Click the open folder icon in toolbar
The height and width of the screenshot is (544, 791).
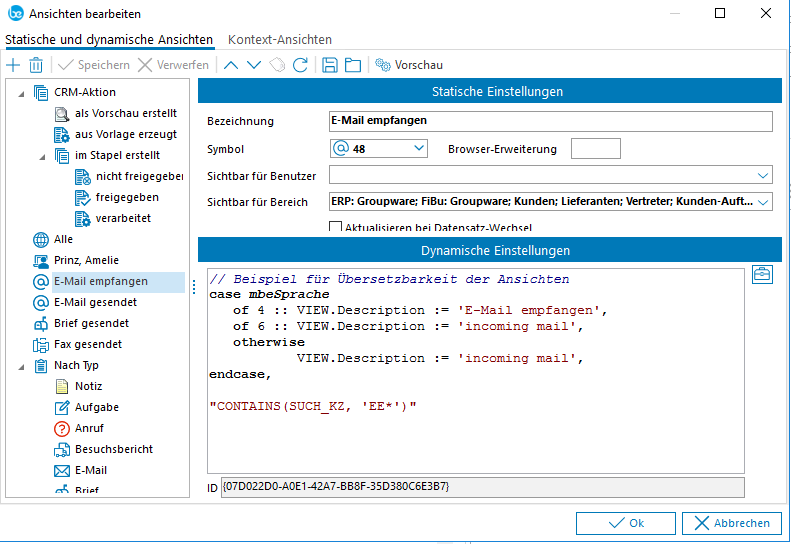coord(352,65)
